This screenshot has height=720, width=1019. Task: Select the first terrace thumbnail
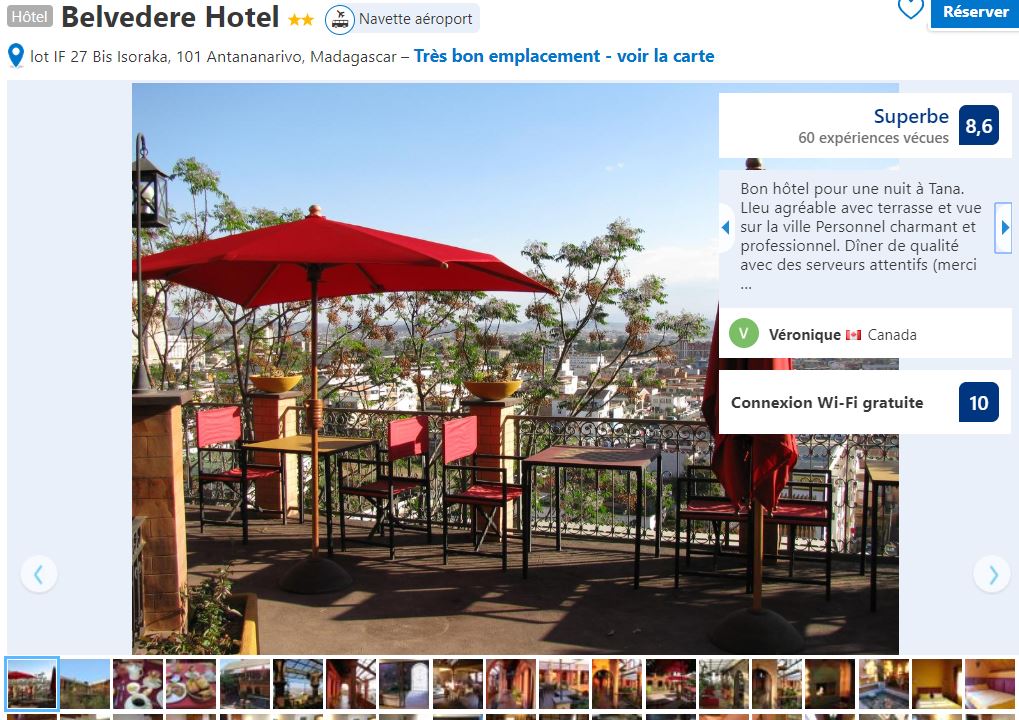[x=32, y=684]
